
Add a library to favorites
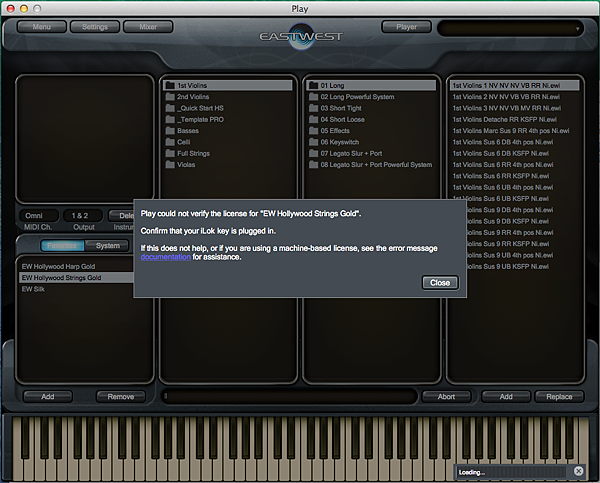[48, 397]
